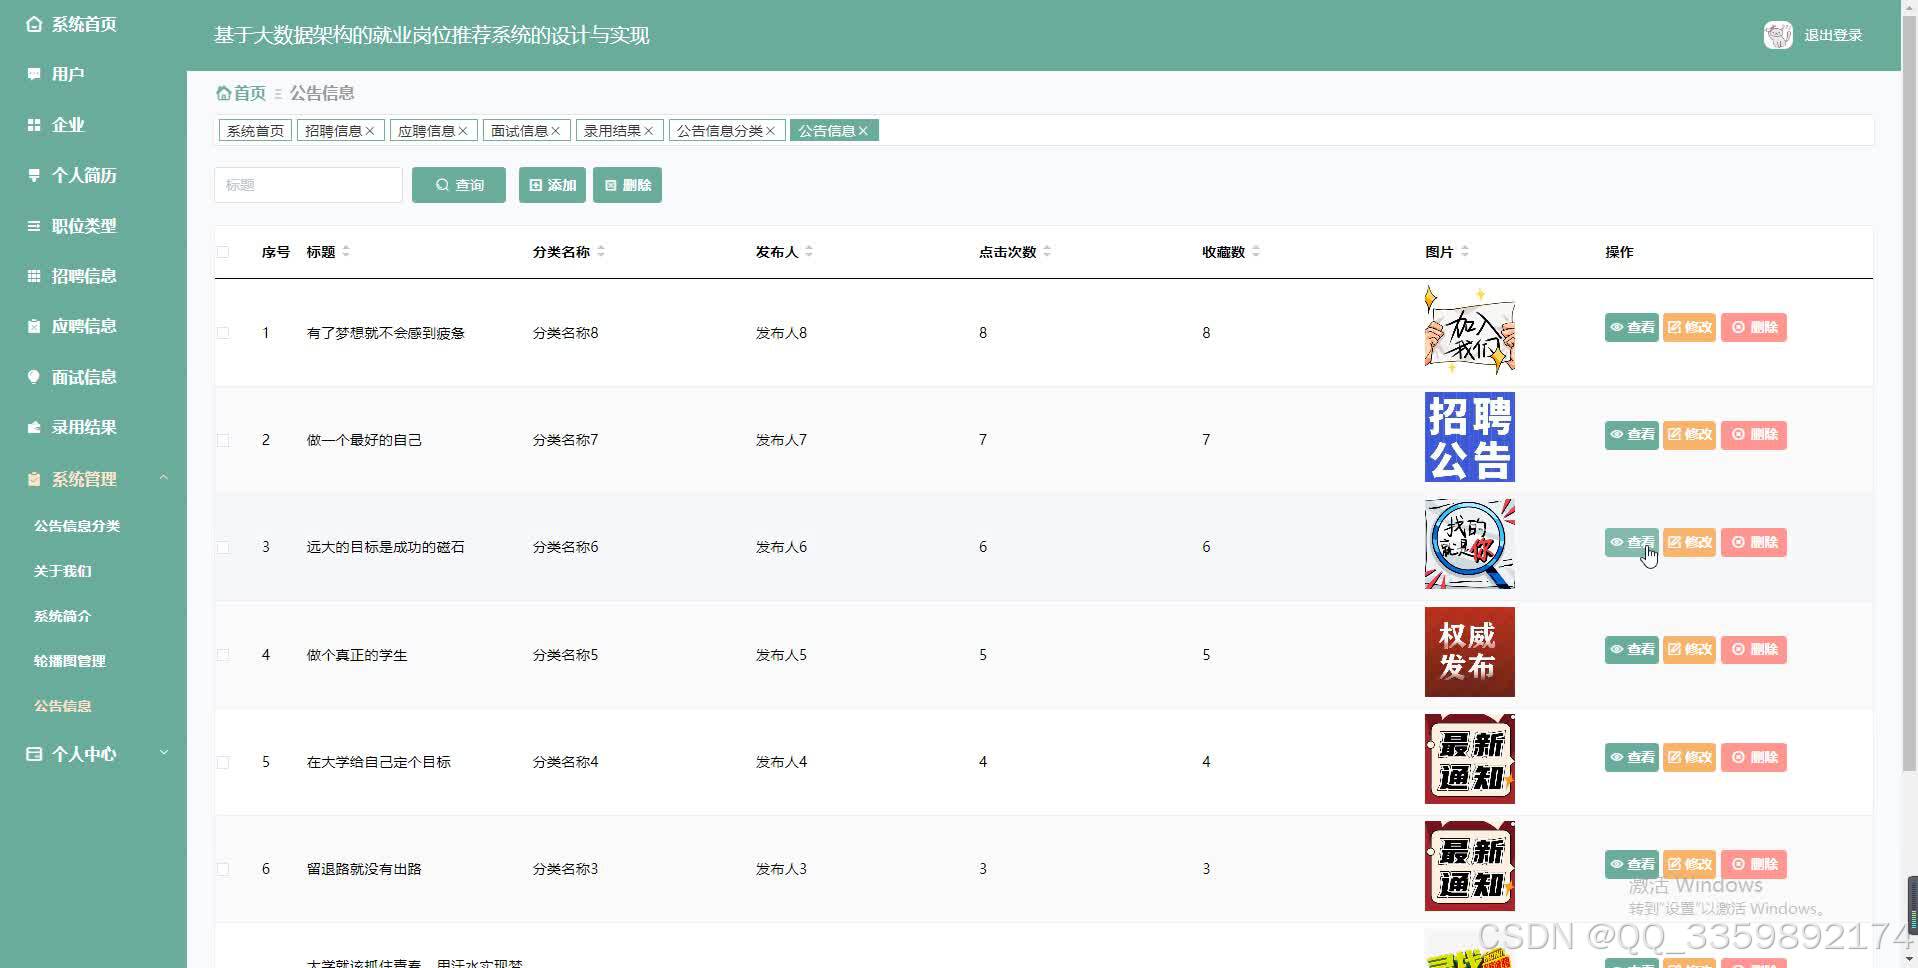The width and height of the screenshot is (1918, 968).
Task: Switch to the 系统首页 tab
Action: pyautogui.click(x=255, y=131)
